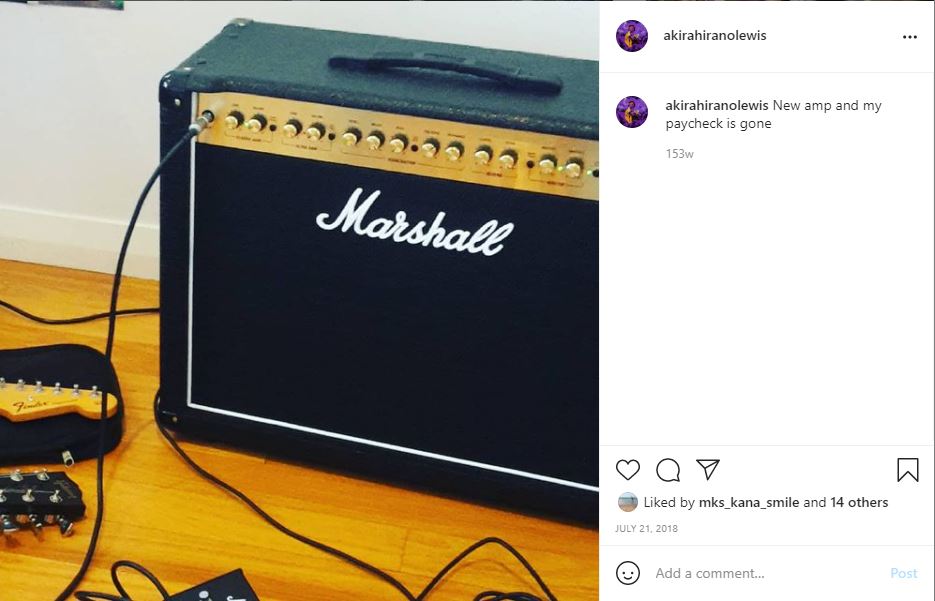Click the Marshall logo in the photo
935x601 pixels.
click(x=414, y=223)
